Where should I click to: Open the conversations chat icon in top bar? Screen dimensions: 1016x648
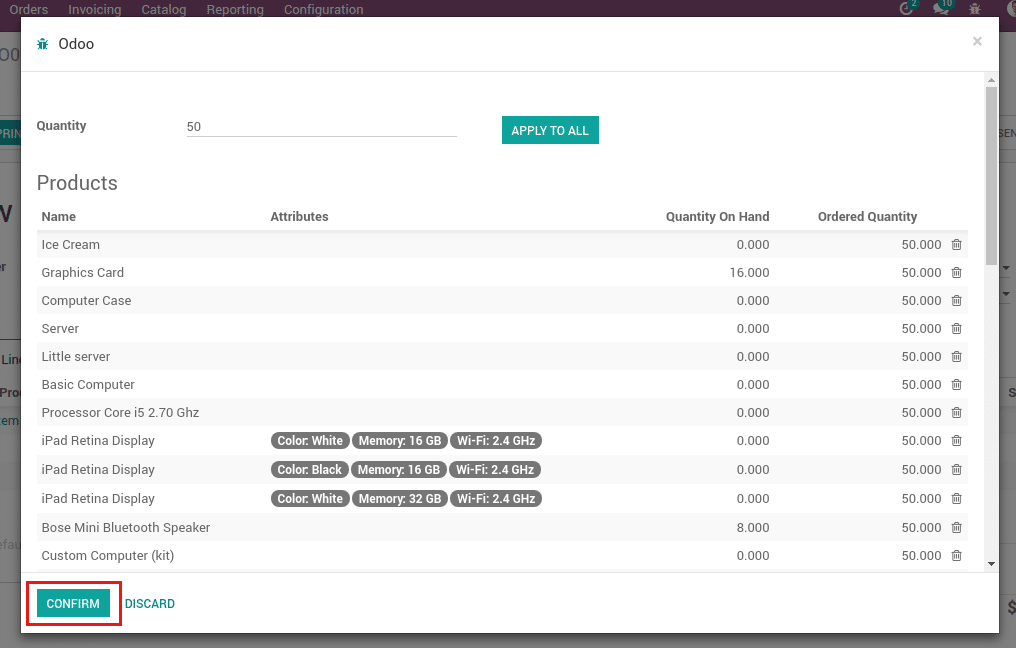[x=941, y=8]
